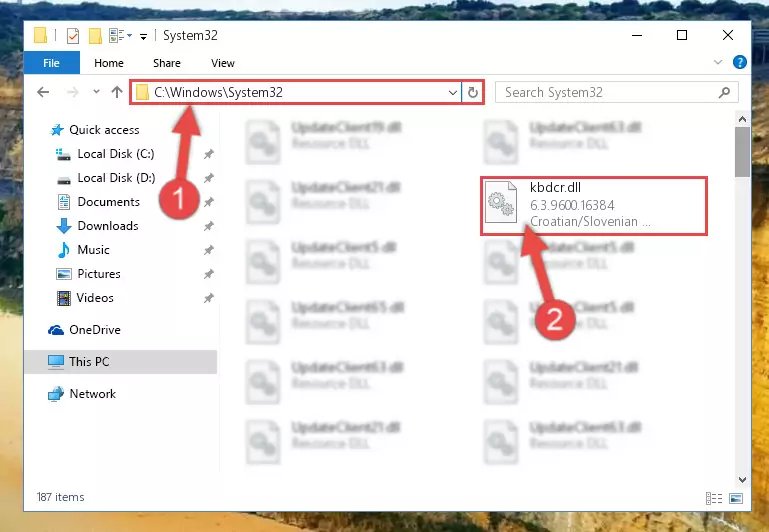Click the Forward navigation arrow

click(73, 92)
